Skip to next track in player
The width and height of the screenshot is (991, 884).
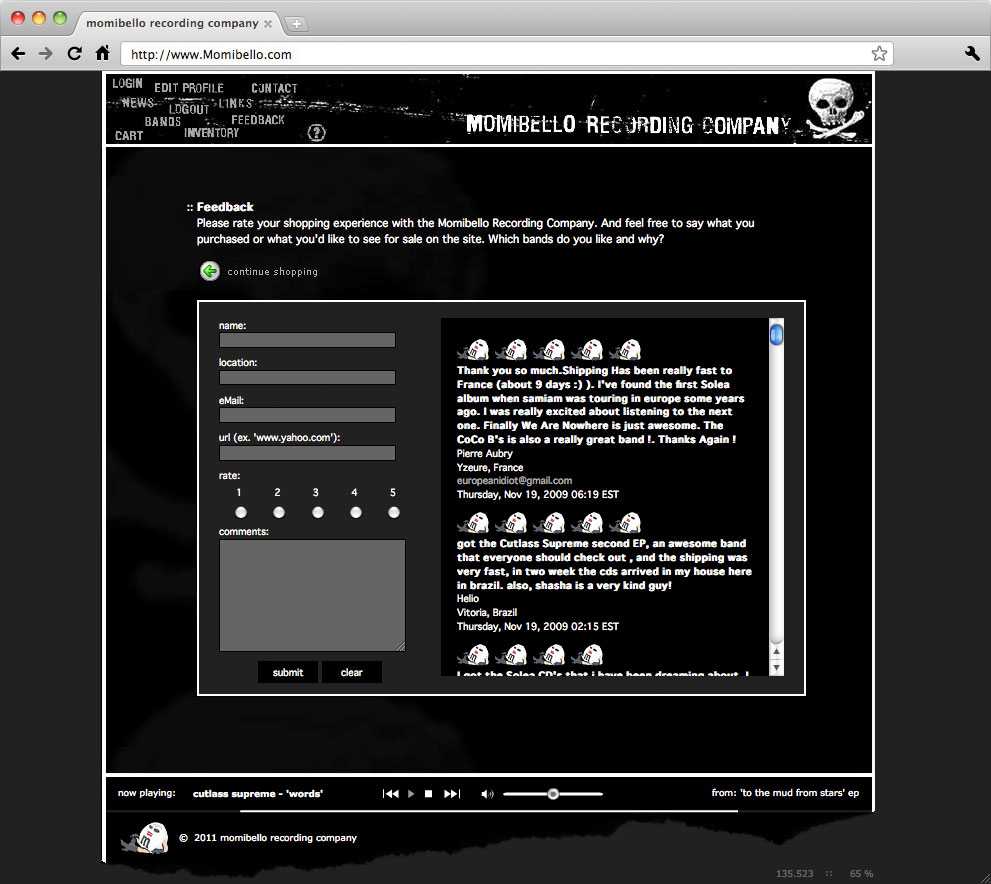452,794
